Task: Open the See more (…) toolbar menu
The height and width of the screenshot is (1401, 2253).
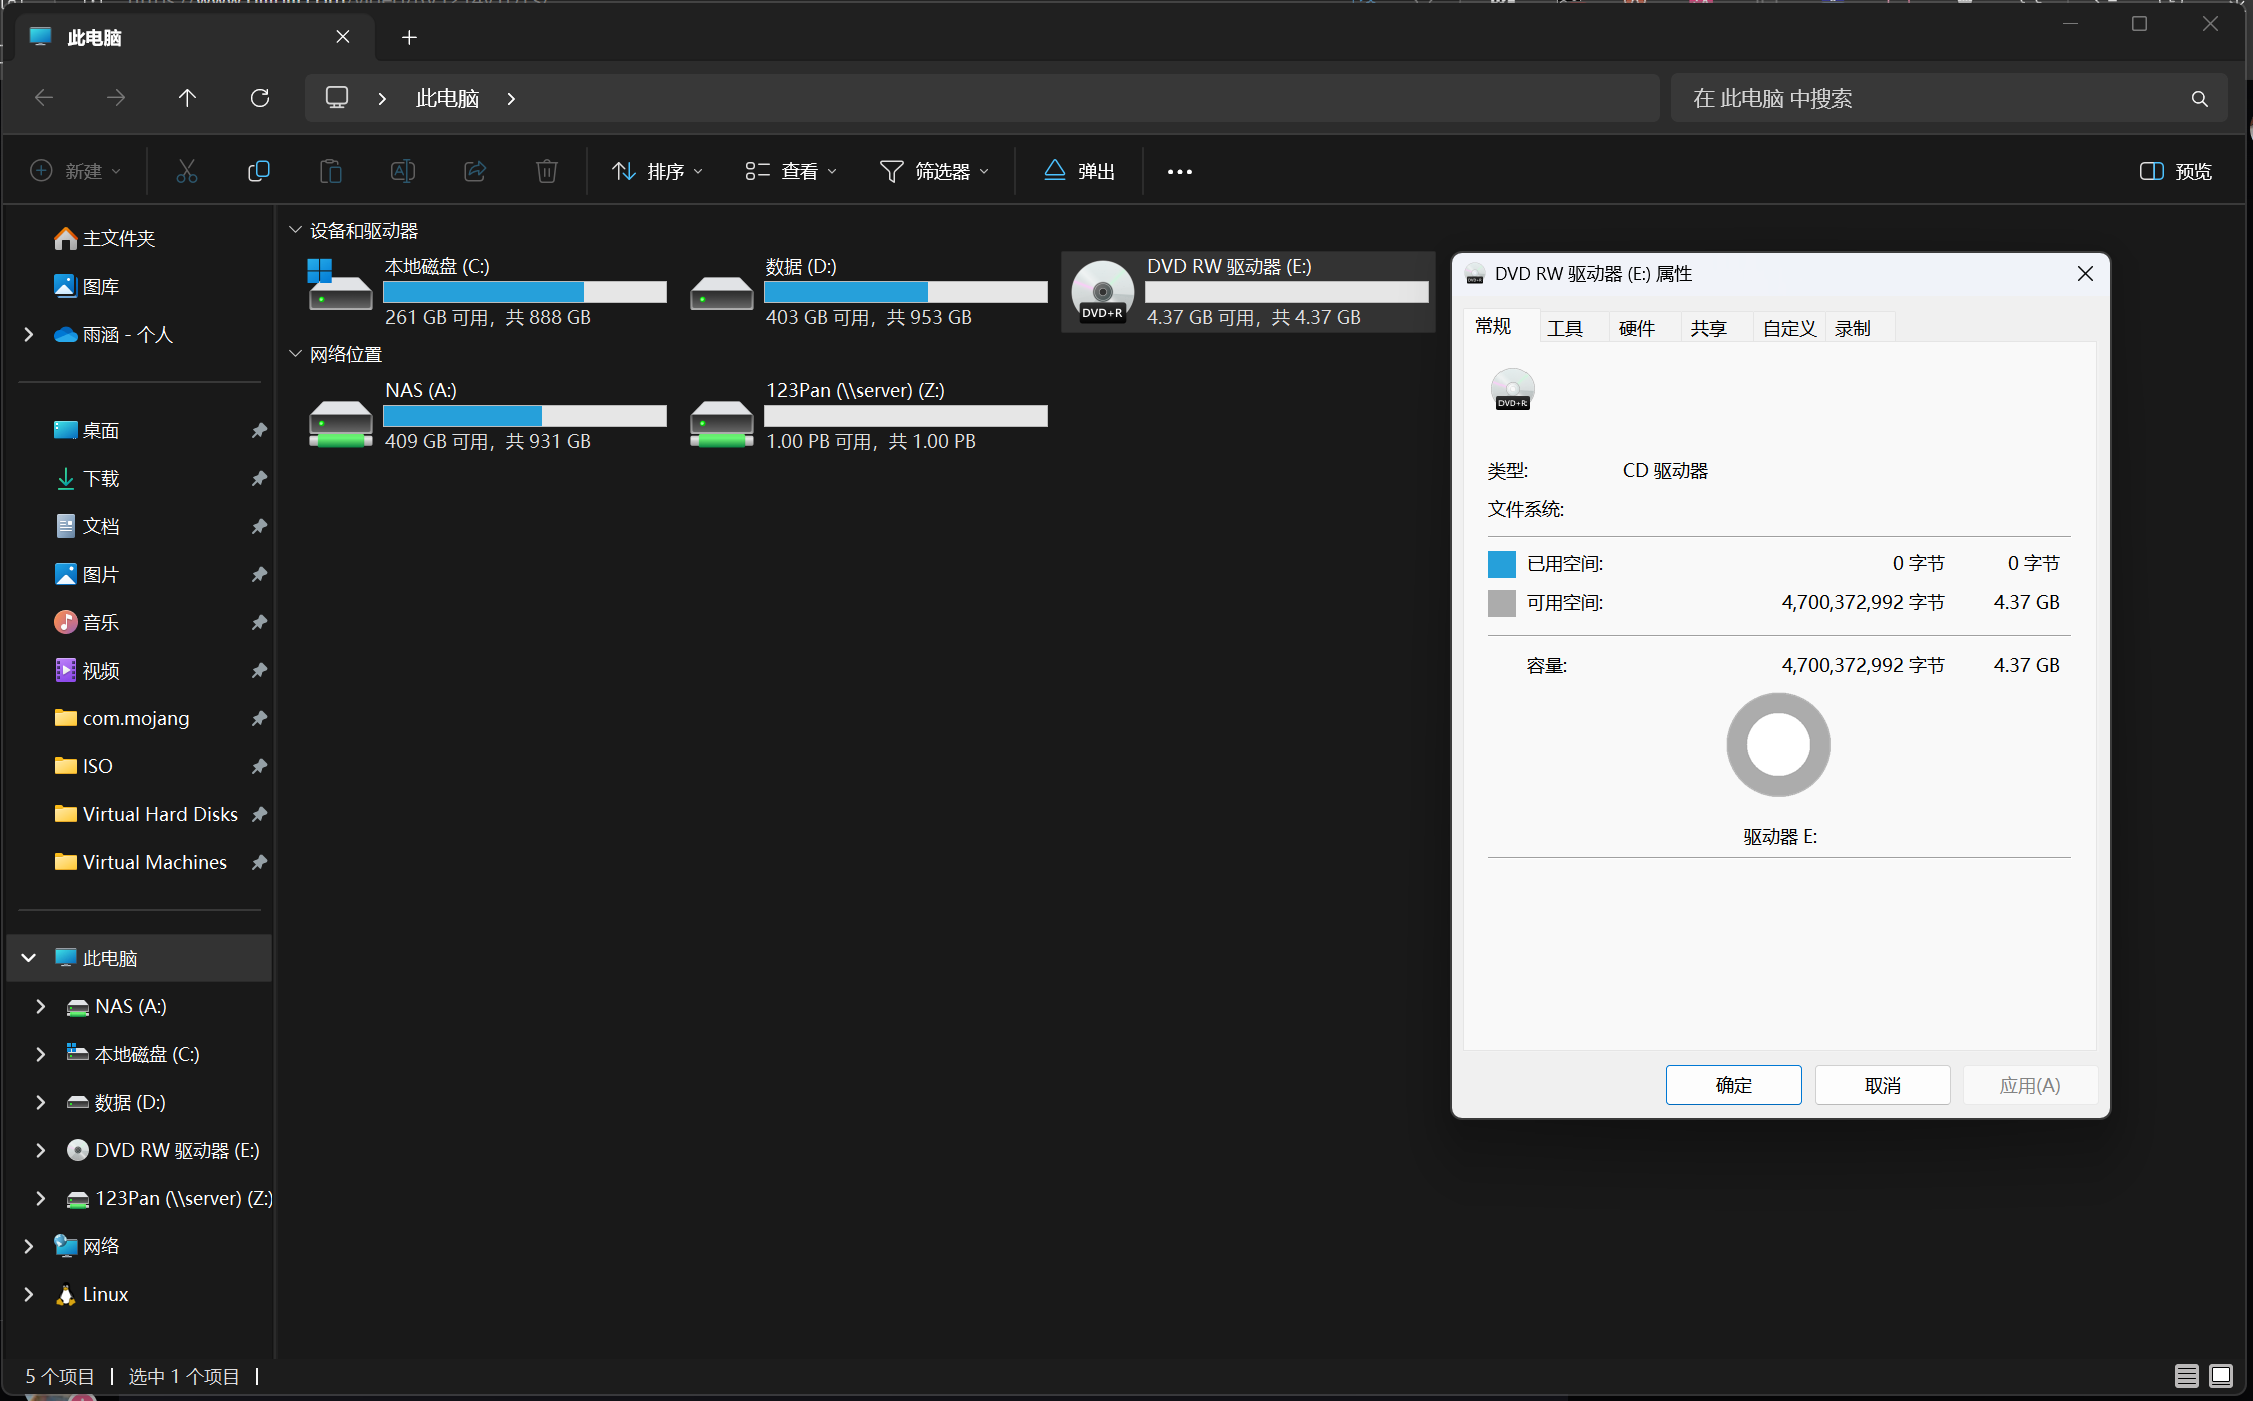Action: pyautogui.click(x=1180, y=172)
